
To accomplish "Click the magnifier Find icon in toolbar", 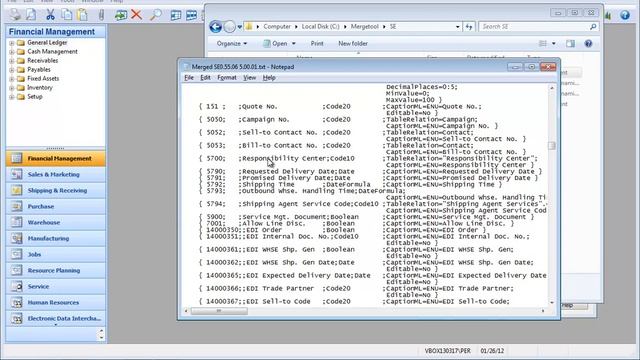I will (x=155, y=15).
